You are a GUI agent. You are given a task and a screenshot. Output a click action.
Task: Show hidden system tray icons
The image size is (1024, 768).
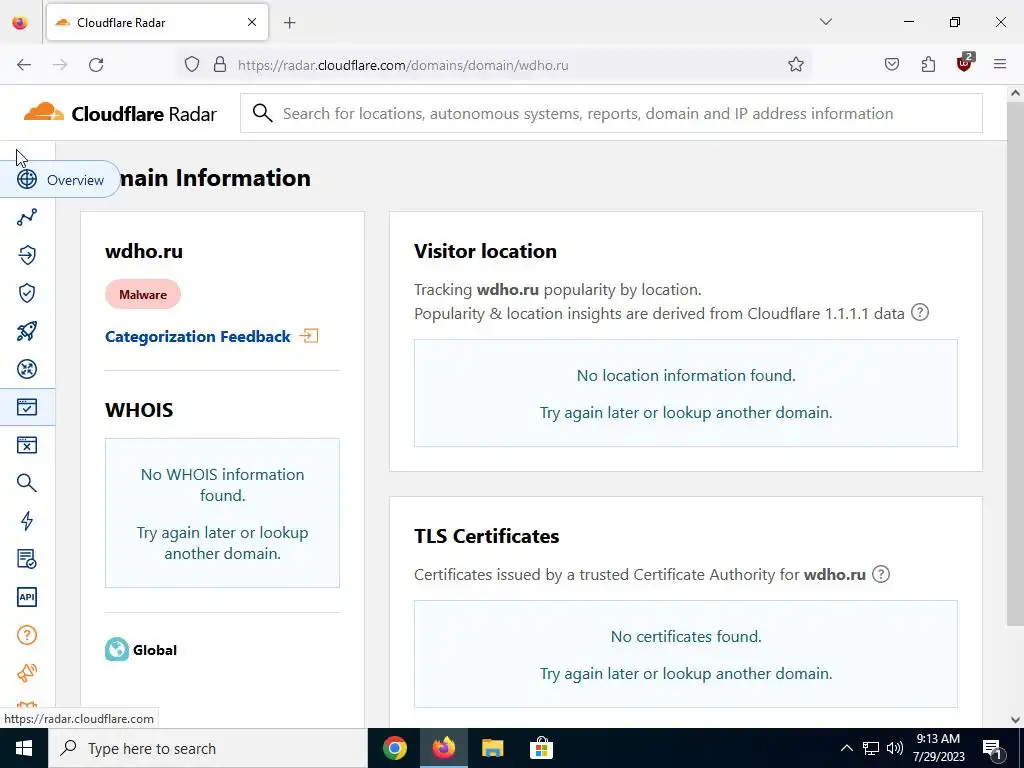846,748
